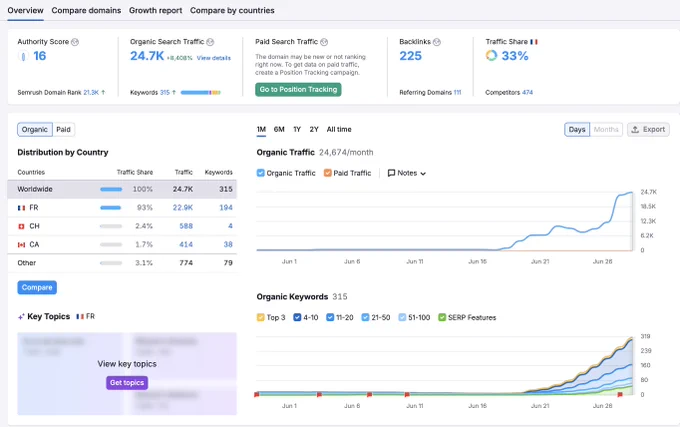Screen dimensions: 680x427
Task: Click the CA flag in country table
Action: pos(21,245)
